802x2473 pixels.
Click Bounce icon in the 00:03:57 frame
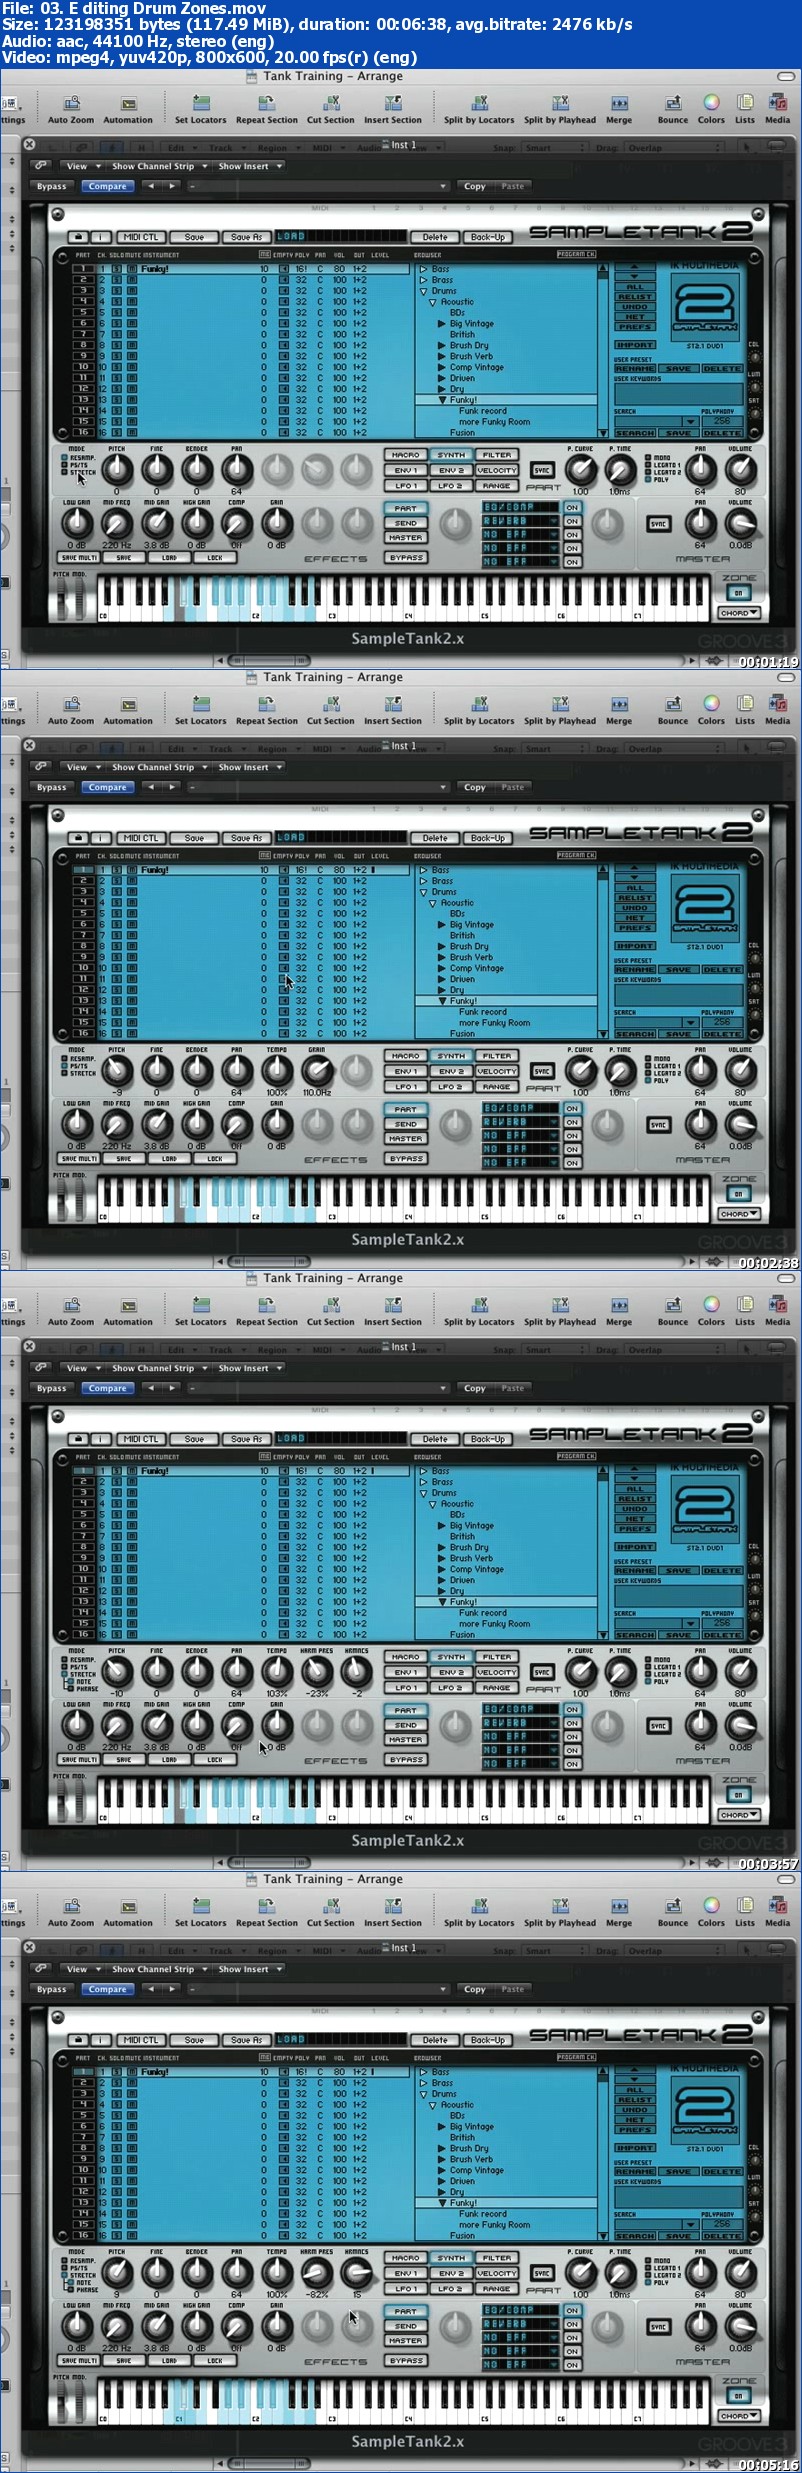tap(673, 1305)
